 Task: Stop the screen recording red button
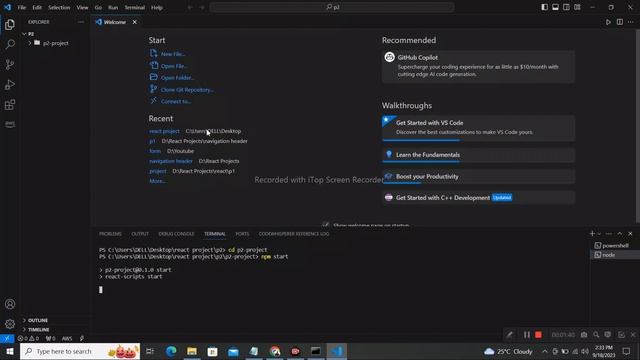[x=538, y=335]
